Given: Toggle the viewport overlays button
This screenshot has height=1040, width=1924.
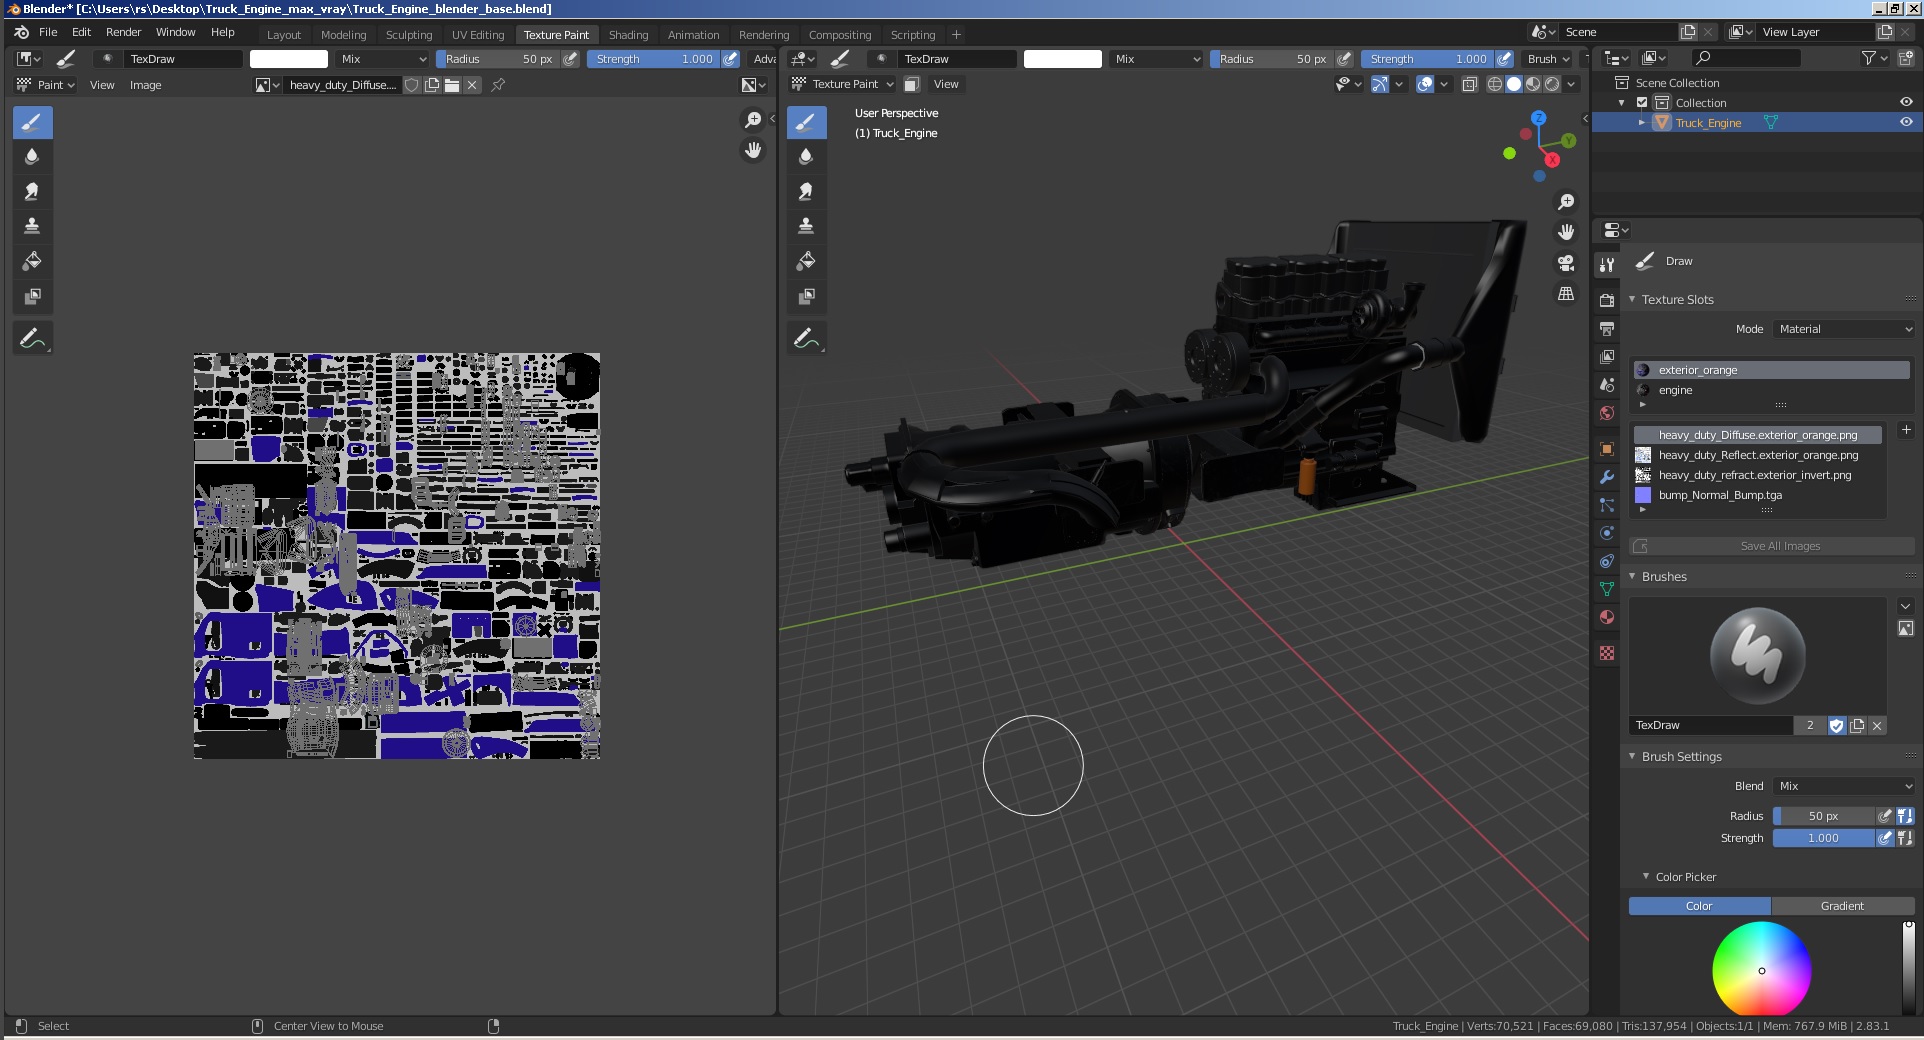Looking at the screenshot, I should [x=1425, y=84].
